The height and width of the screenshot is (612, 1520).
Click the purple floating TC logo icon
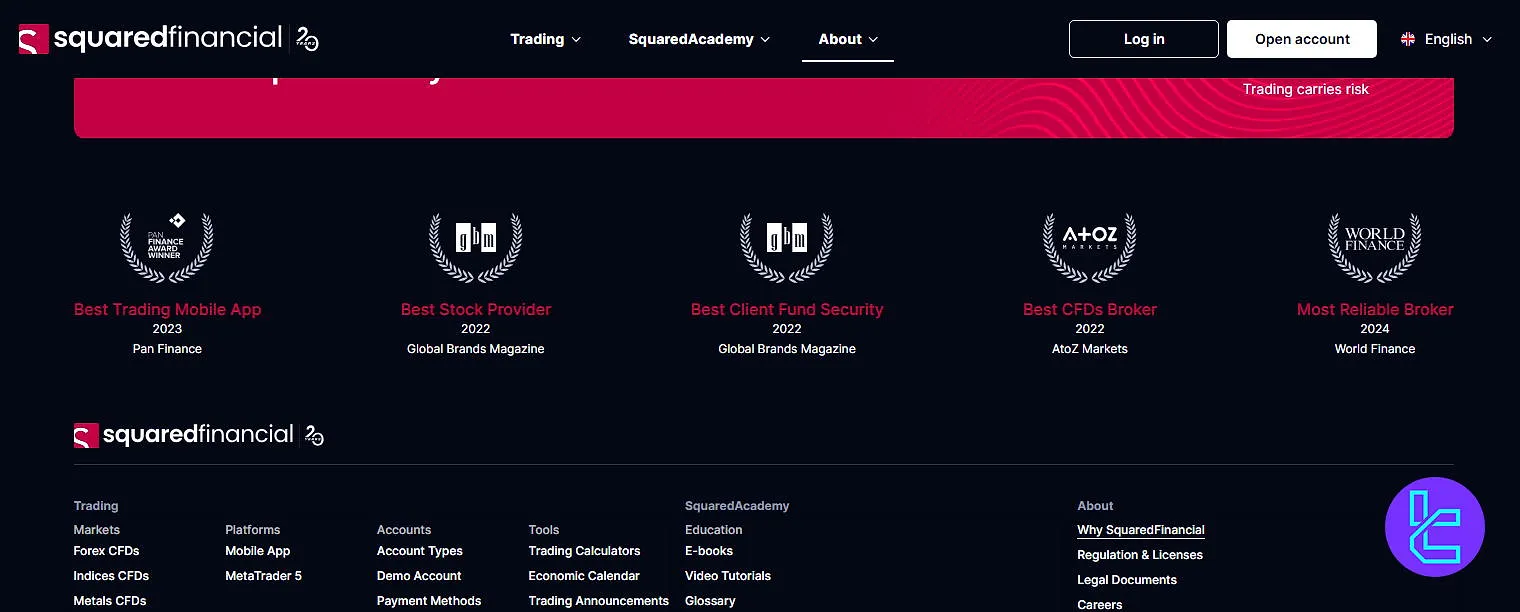(x=1434, y=527)
